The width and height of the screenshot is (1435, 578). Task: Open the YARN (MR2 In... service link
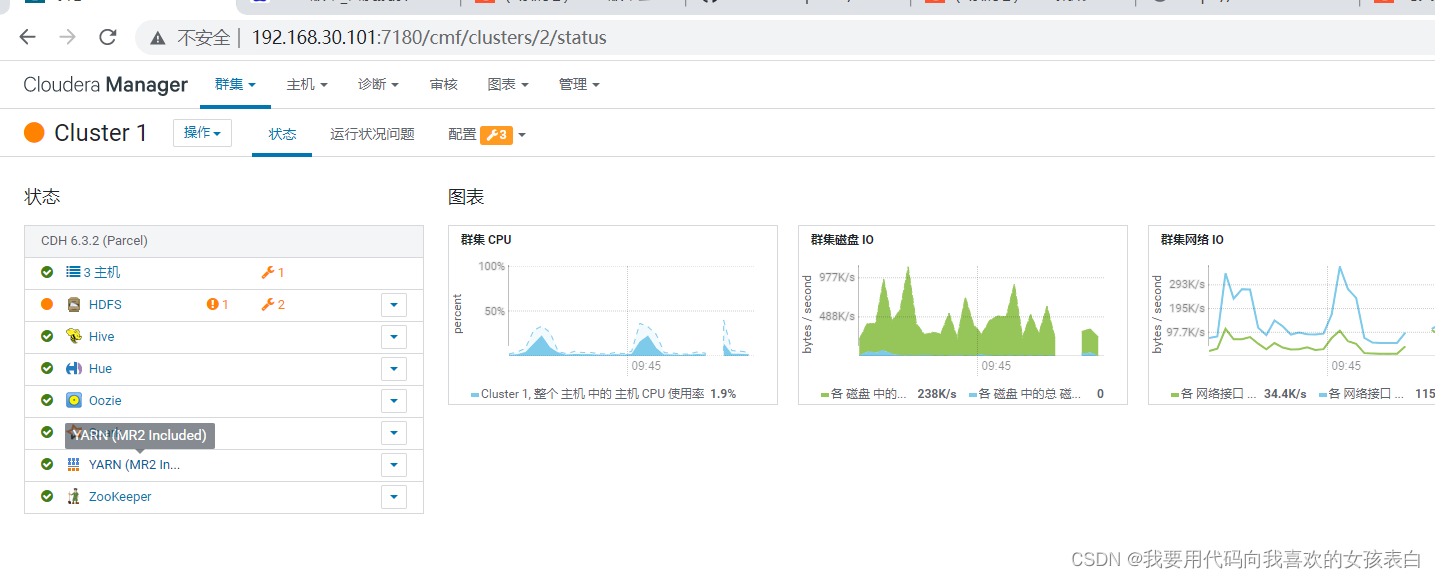(134, 464)
